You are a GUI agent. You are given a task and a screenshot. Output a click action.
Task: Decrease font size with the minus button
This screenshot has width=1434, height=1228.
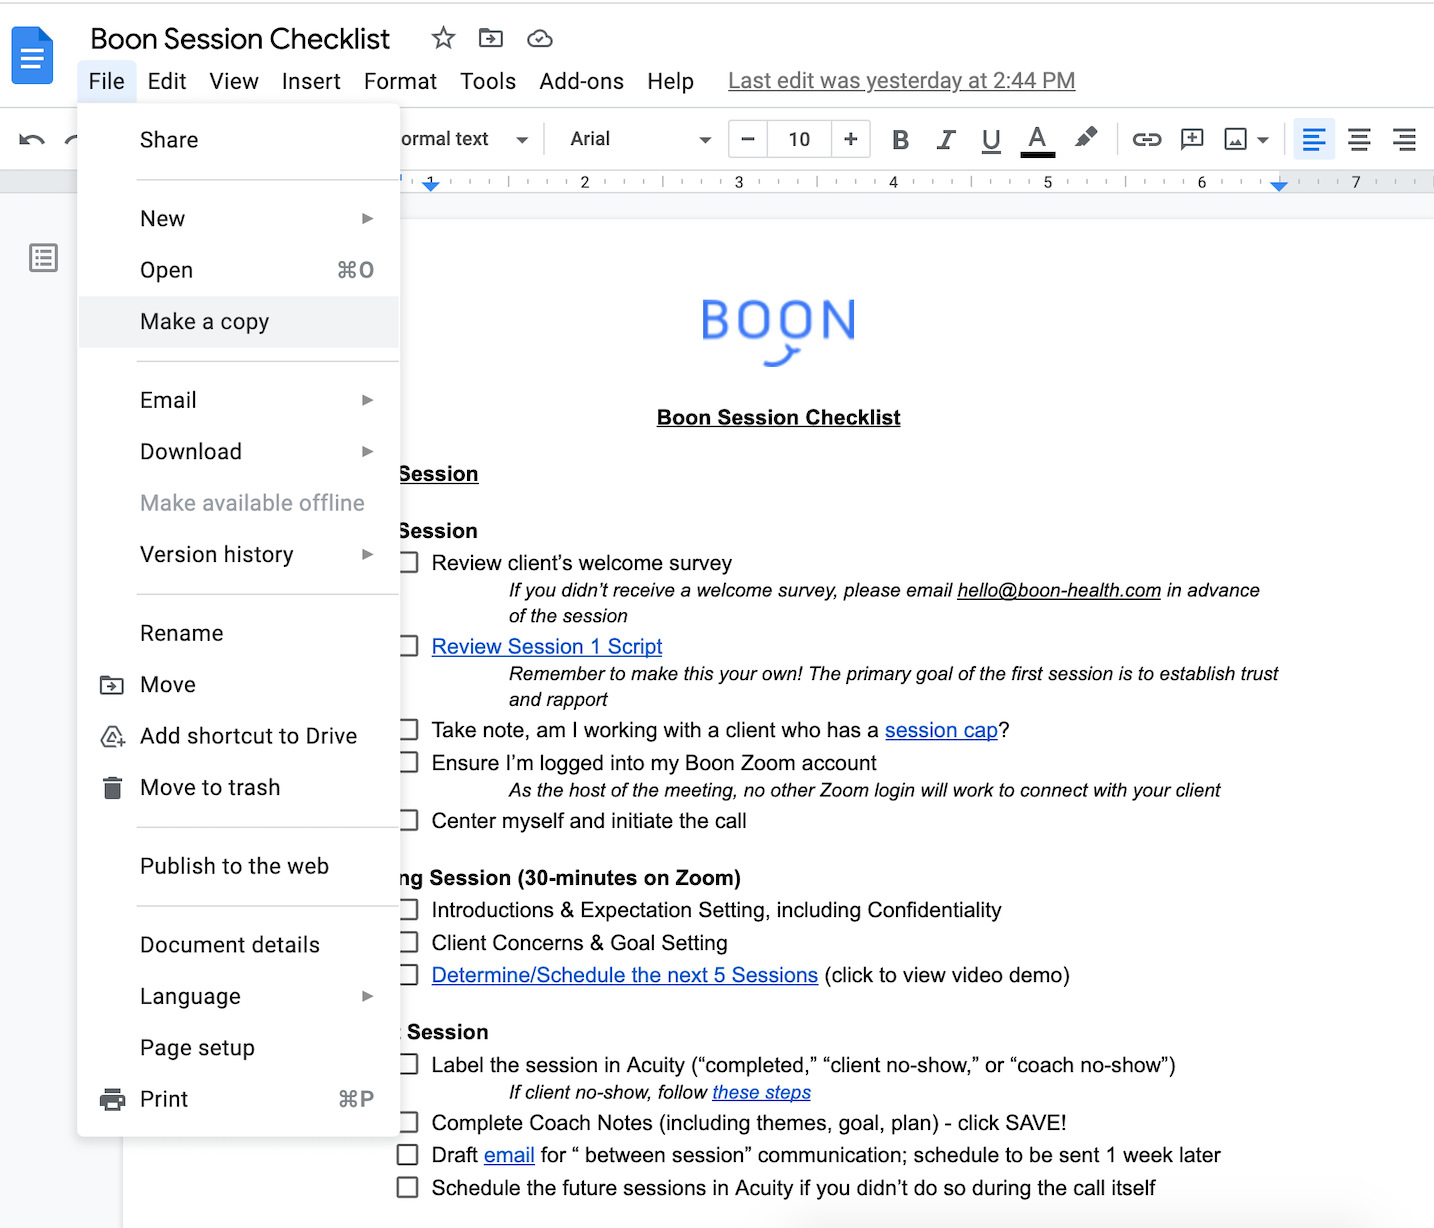(748, 139)
